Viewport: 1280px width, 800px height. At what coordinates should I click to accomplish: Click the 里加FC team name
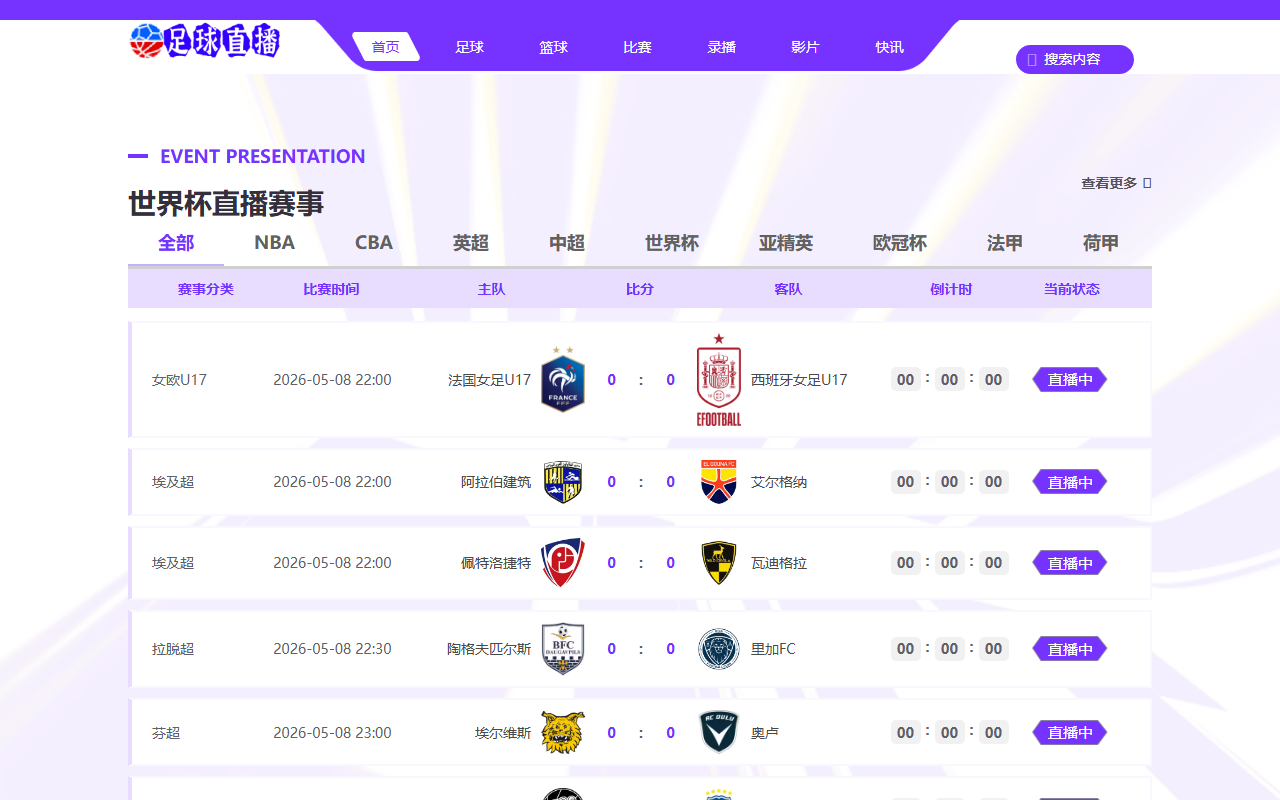pyautogui.click(x=773, y=649)
